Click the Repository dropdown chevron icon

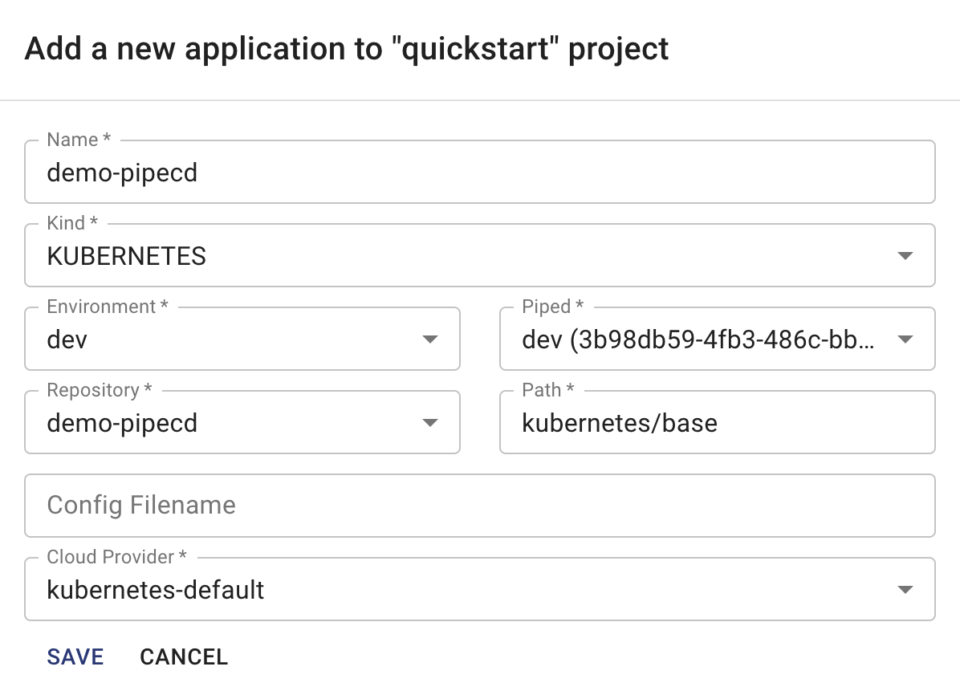point(432,422)
